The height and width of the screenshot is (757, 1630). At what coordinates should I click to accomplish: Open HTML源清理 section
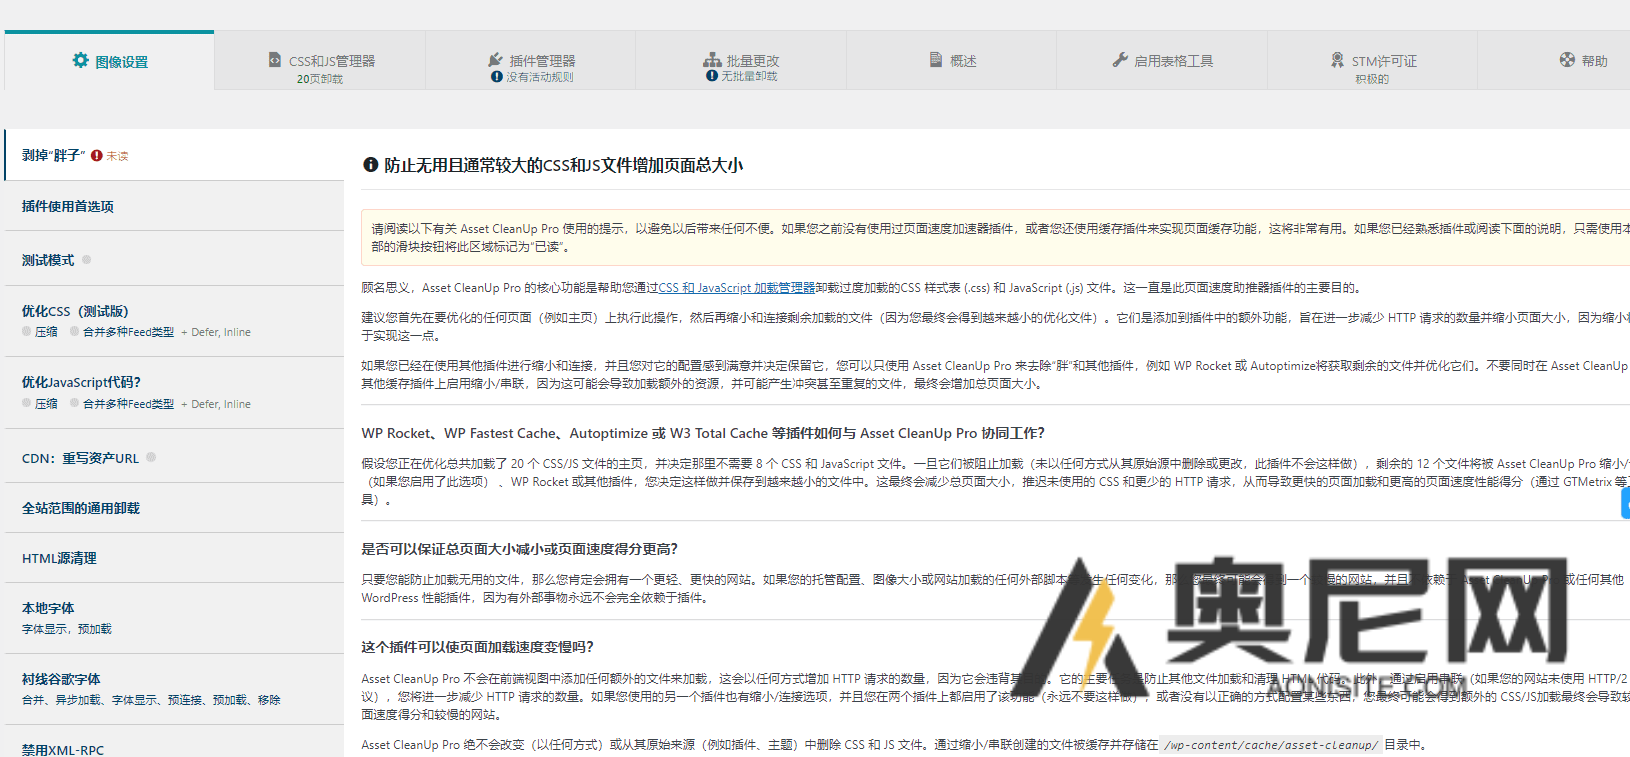coord(175,558)
